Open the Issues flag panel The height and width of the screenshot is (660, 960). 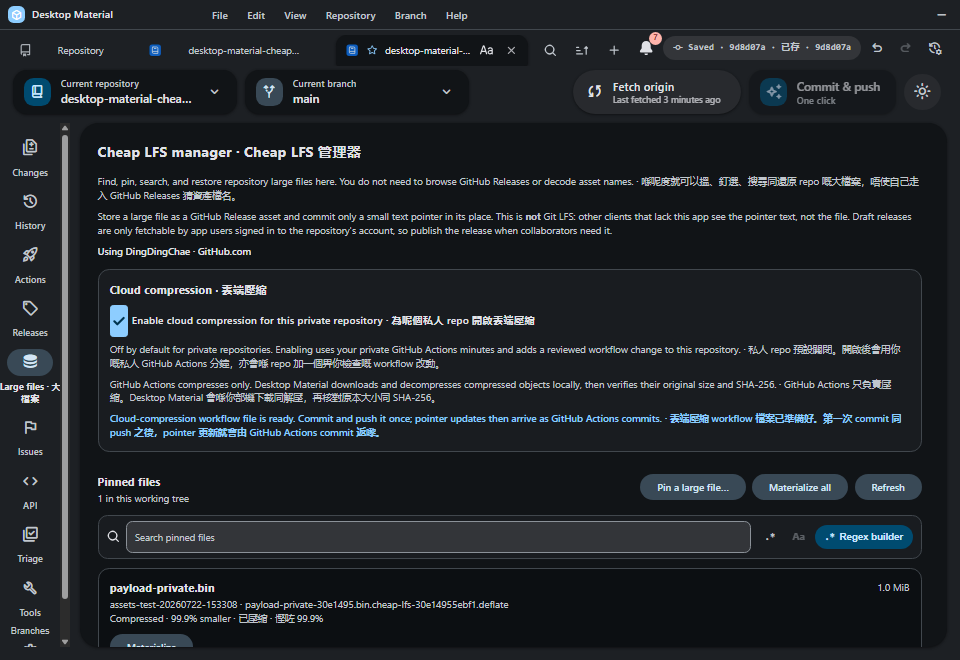coord(30,438)
